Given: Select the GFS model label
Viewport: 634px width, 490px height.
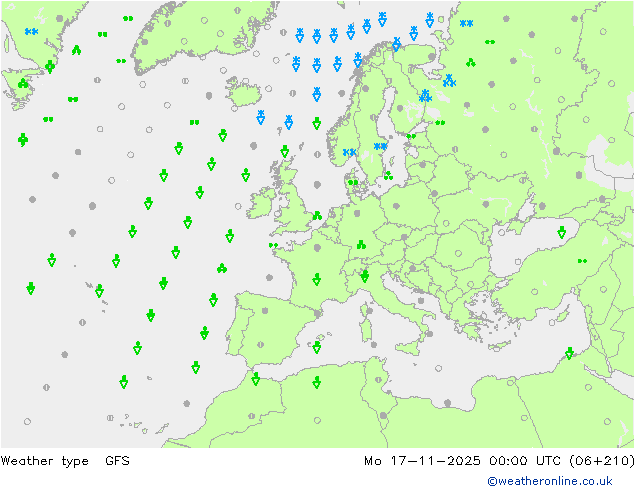Looking at the screenshot, I should (x=117, y=460).
